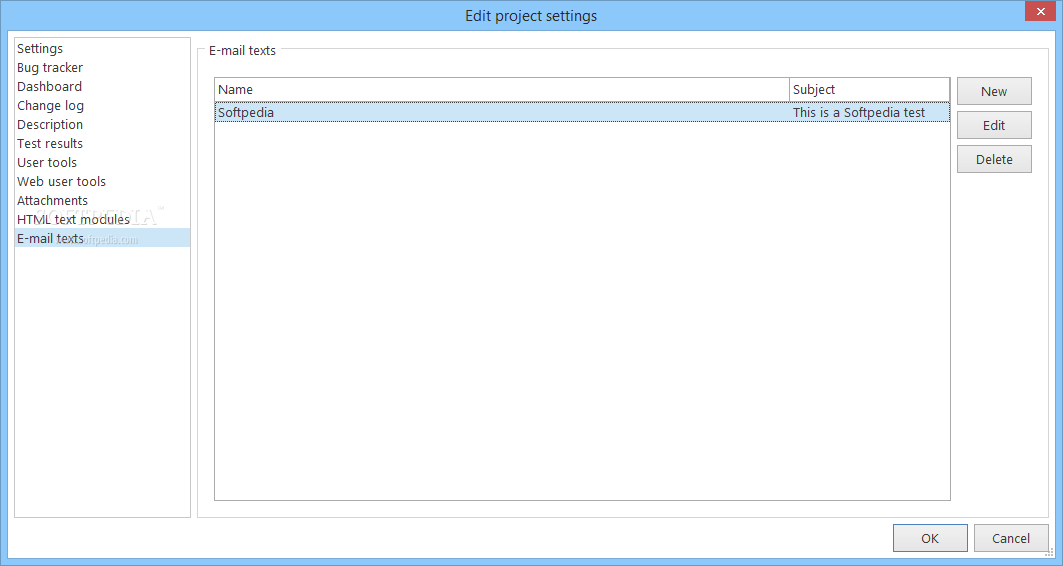
Task: Sort by the Subject column header
Action: pos(870,89)
